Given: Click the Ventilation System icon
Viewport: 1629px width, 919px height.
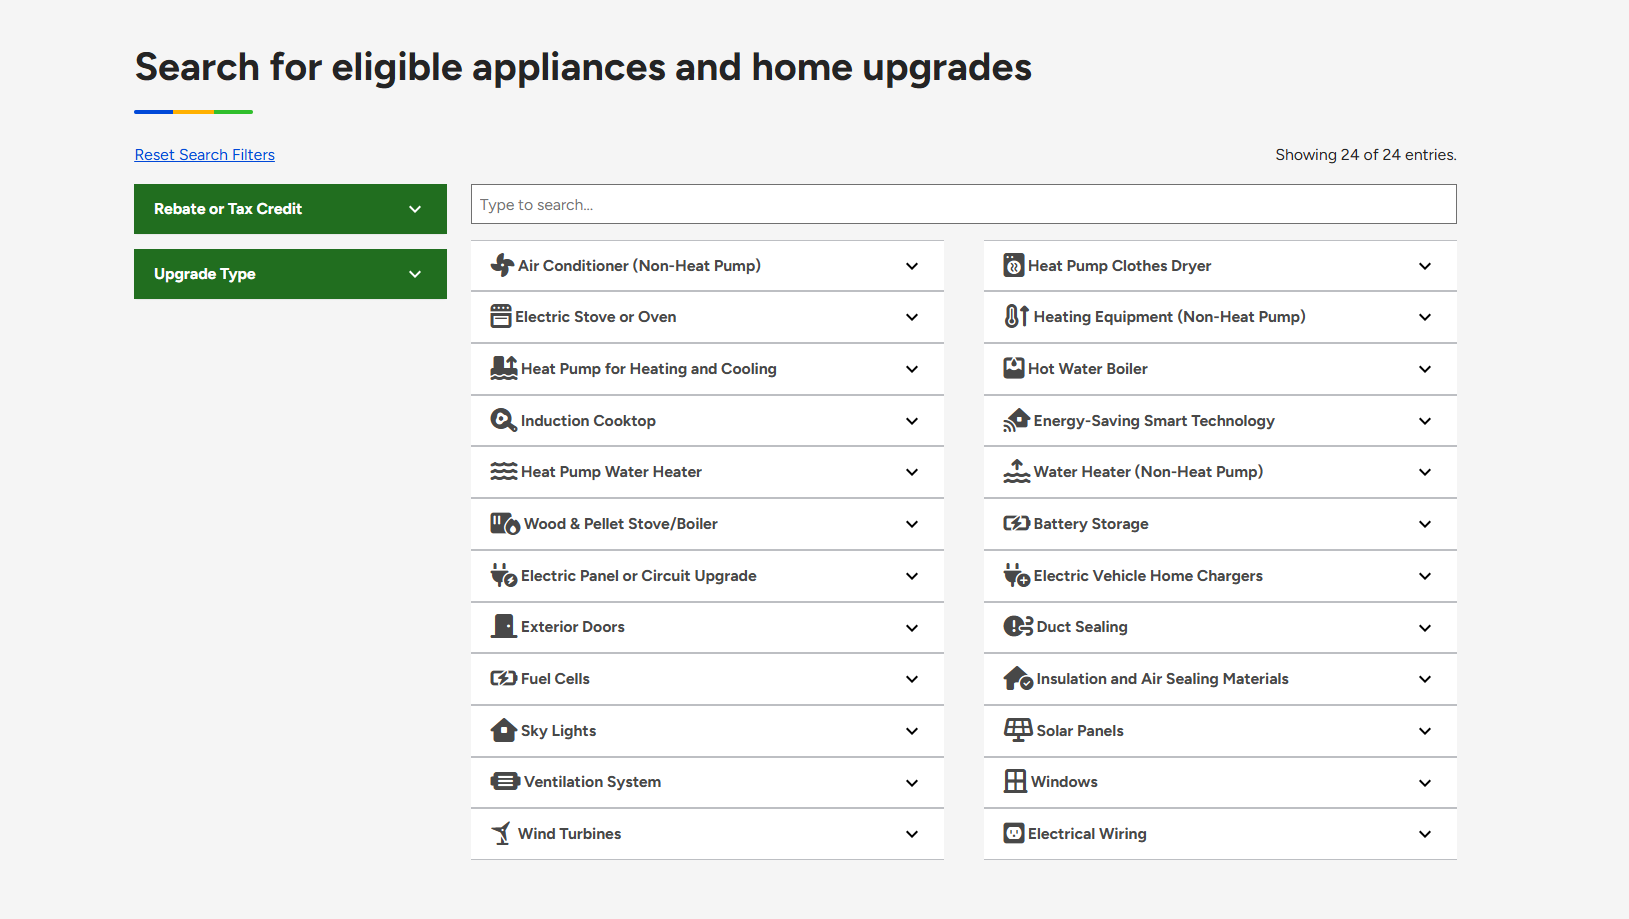Looking at the screenshot, I should [505, 781].
